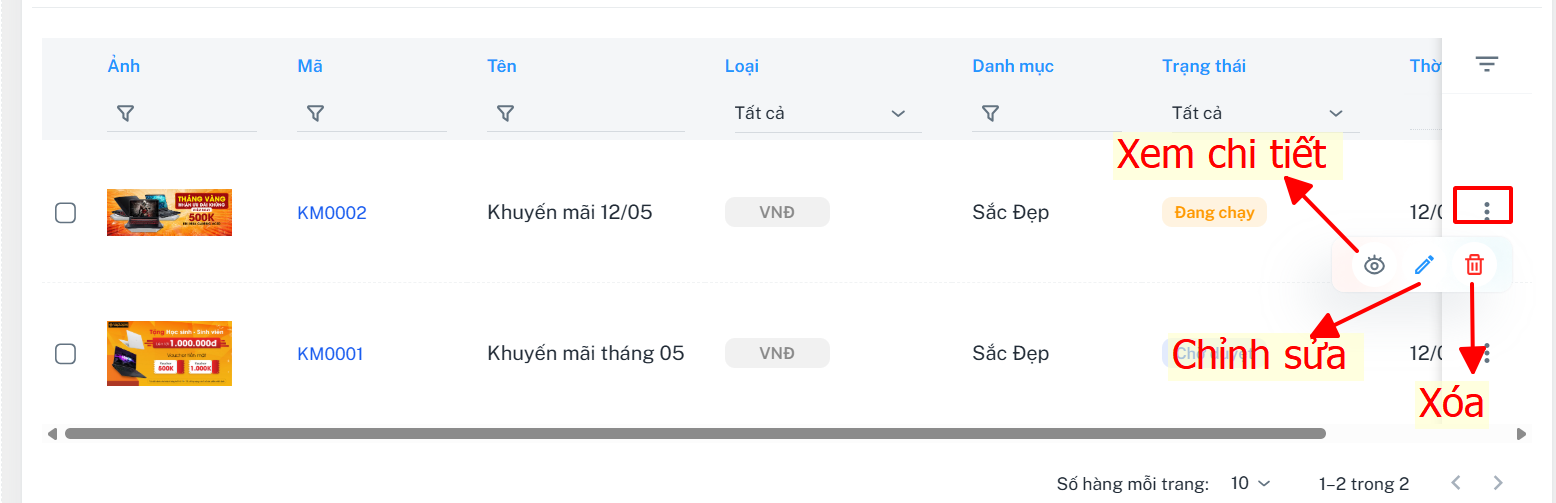The height and width of the screenshot is (503, 1556).
Task: Click the horizontal scrollbar under the table
Action: [695, 434]
